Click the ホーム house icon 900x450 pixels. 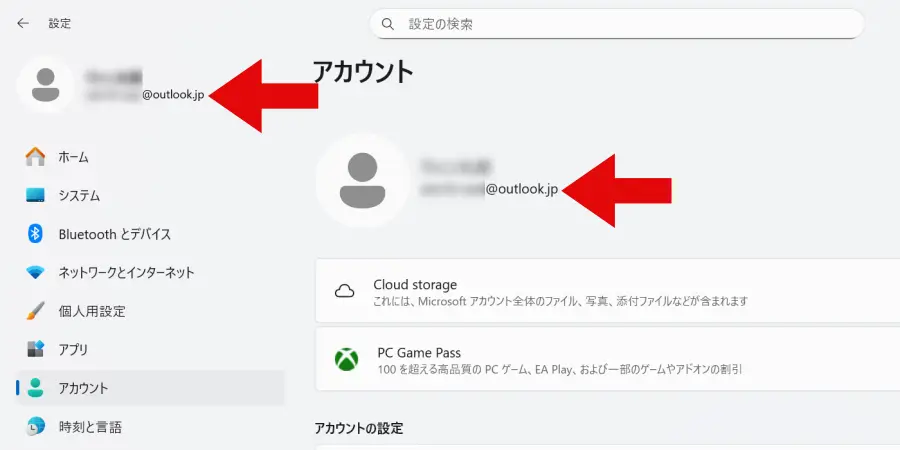pos(36,157)
